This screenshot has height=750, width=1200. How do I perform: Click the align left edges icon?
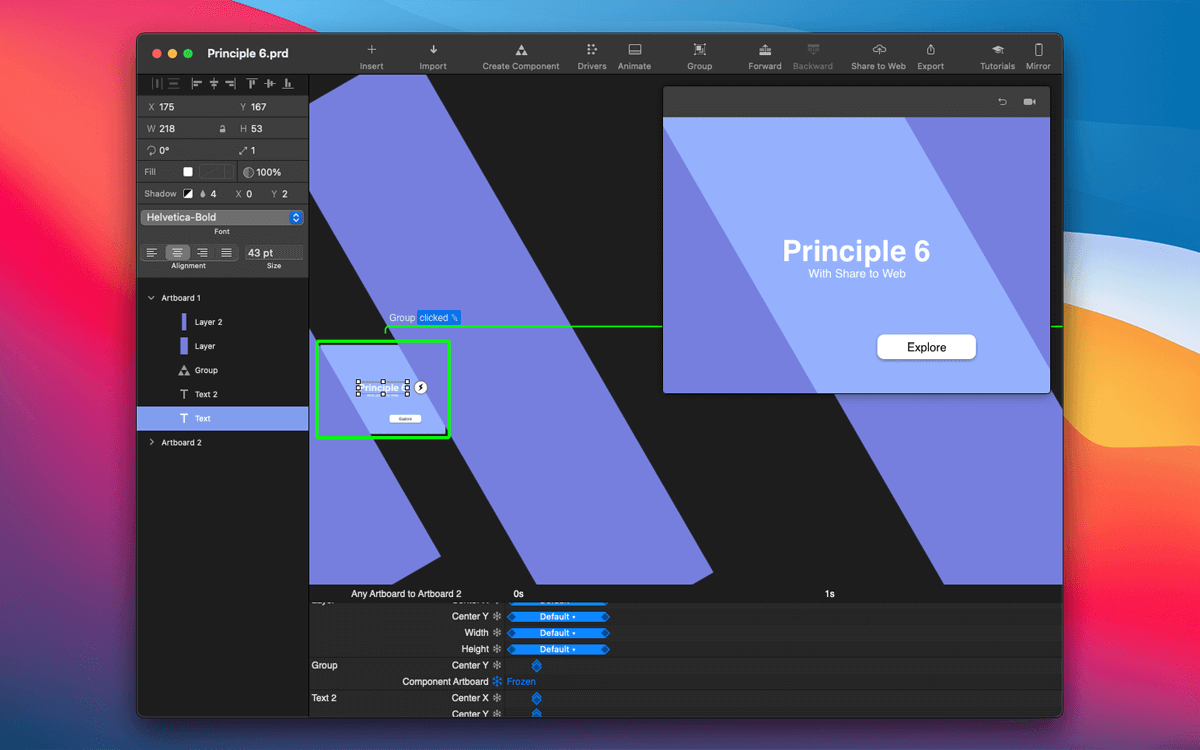point(197,84)
